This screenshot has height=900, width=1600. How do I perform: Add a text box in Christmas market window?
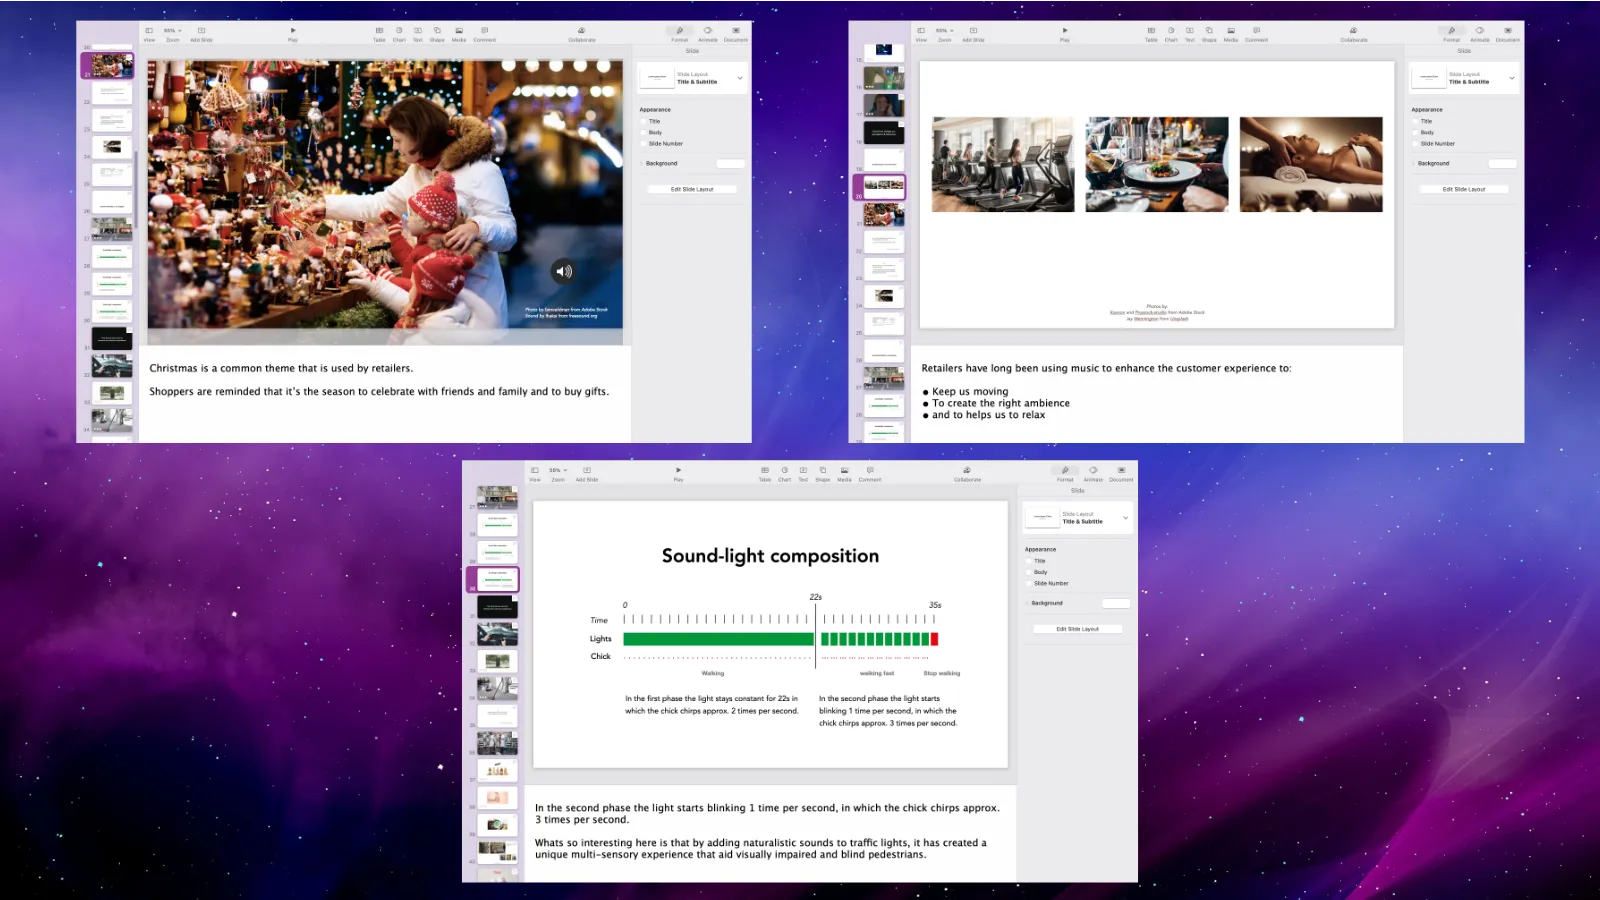click(418, 34)
